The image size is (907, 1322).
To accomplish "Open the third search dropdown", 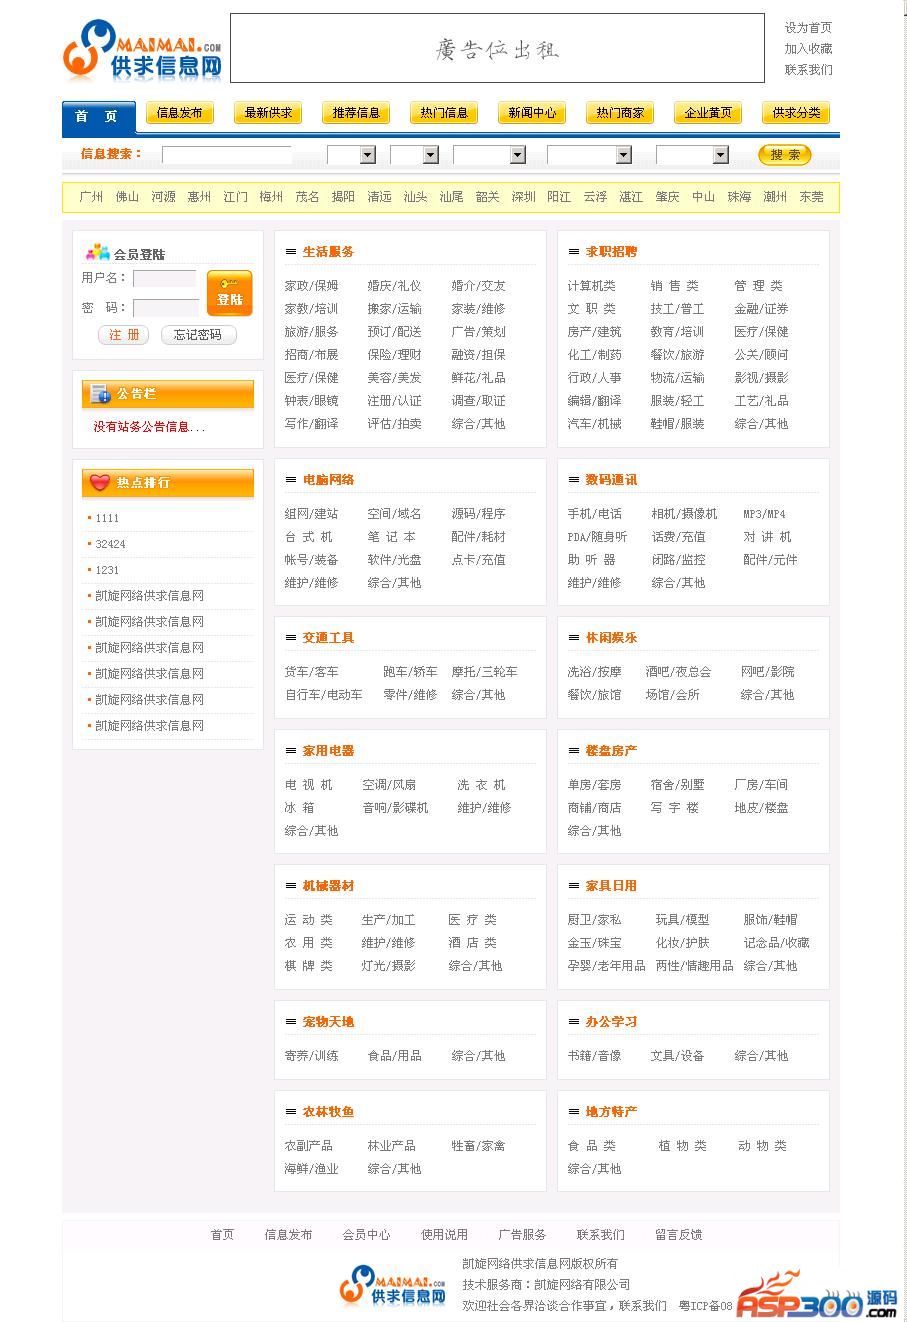I will point(489,155).
